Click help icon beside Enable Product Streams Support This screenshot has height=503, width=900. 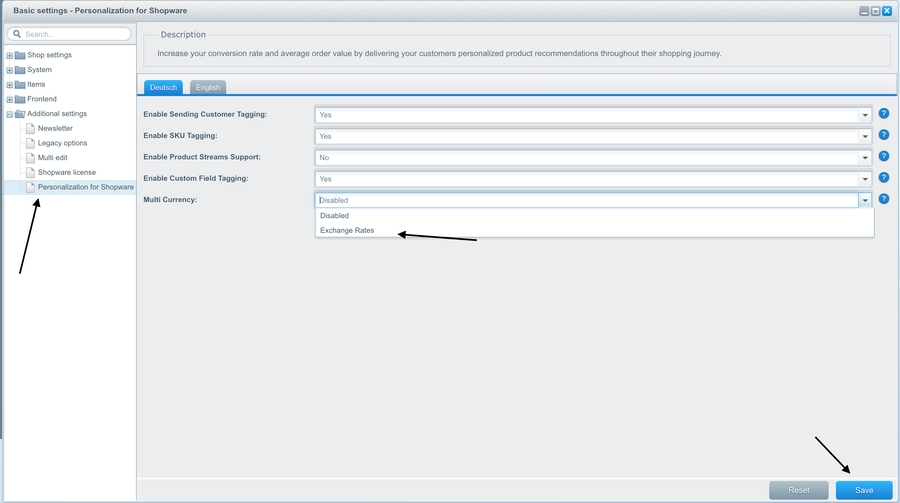(x=883, y=157)
